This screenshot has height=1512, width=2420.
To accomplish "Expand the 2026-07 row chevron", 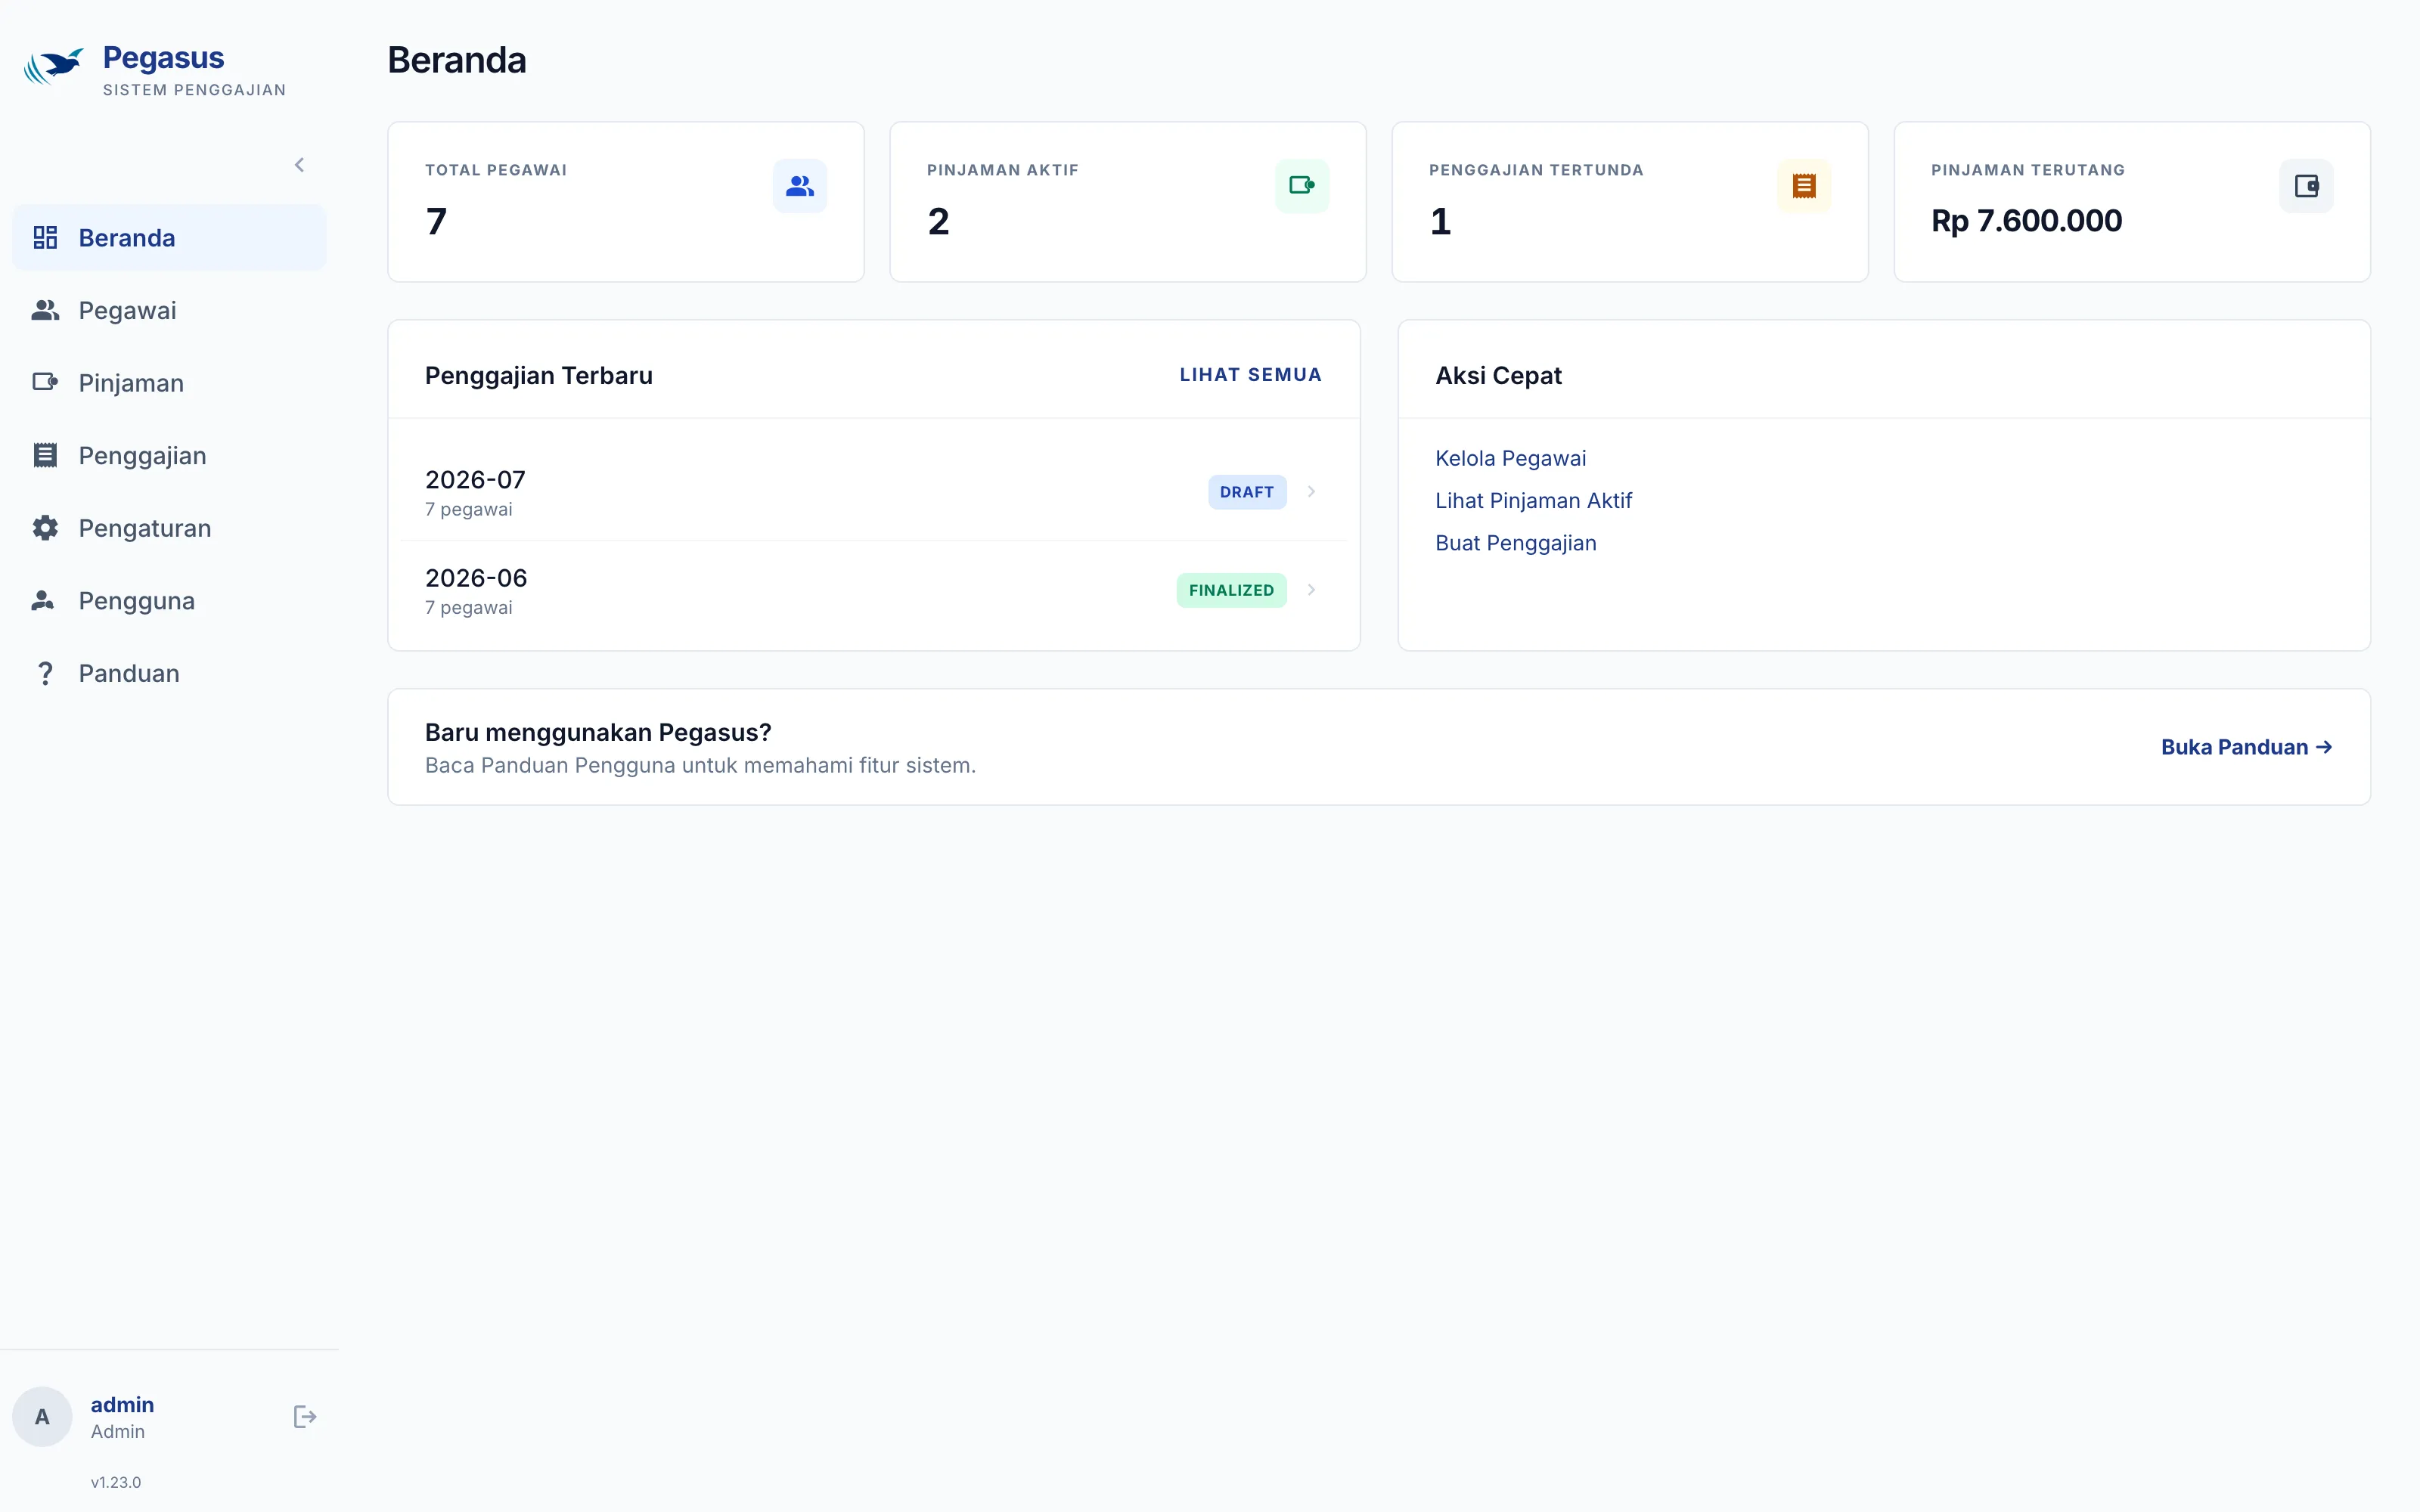I will [x=1311, y=491].
